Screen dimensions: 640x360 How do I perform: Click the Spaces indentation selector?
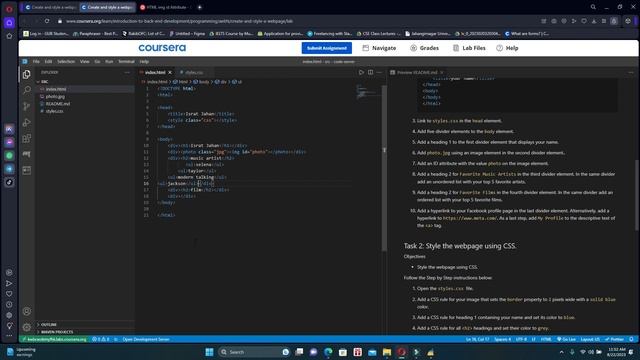[x=502, y=339]
